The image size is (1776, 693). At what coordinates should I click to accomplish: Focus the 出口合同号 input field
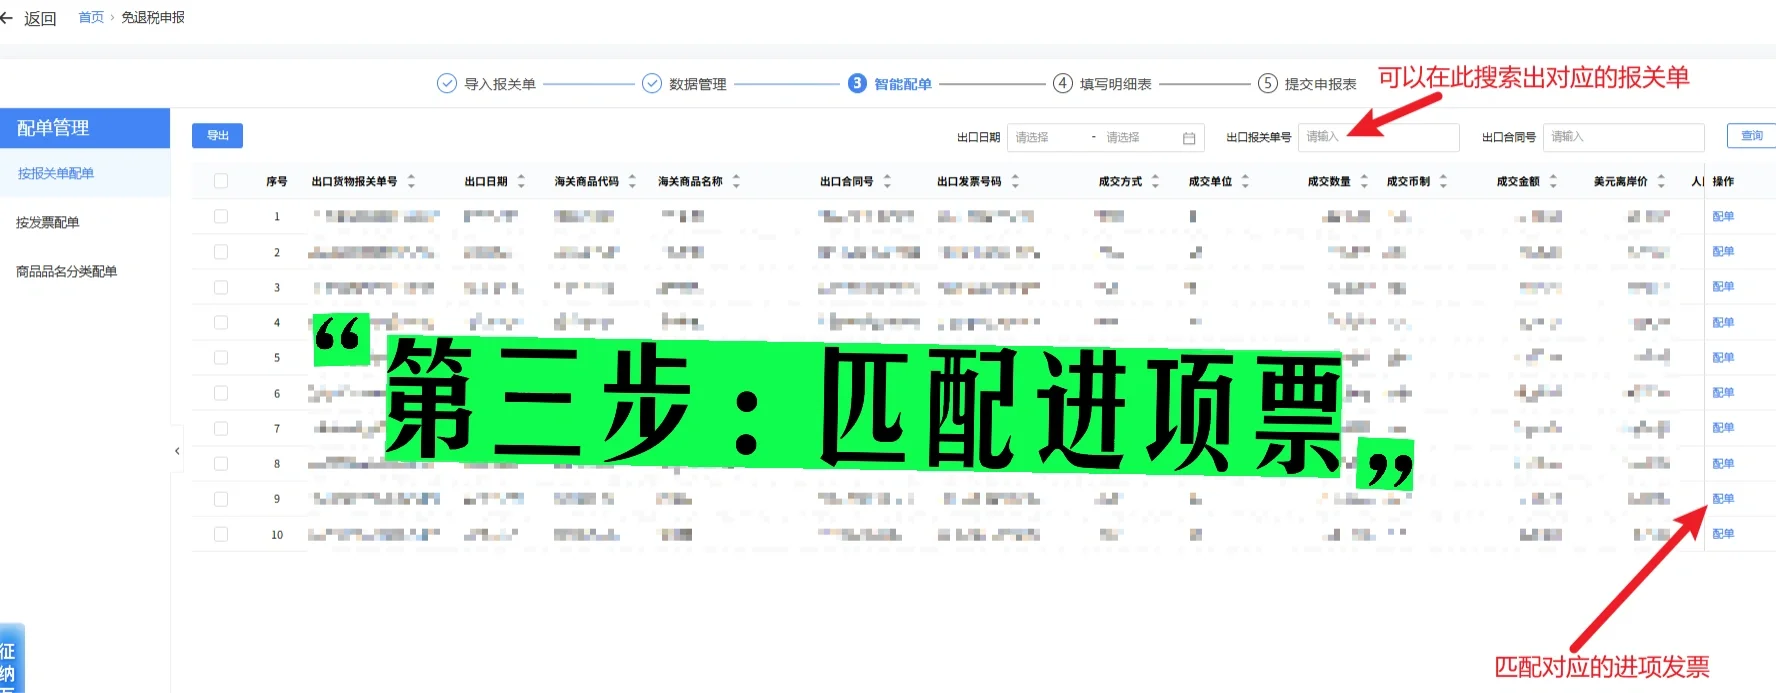coord(1623,137)
